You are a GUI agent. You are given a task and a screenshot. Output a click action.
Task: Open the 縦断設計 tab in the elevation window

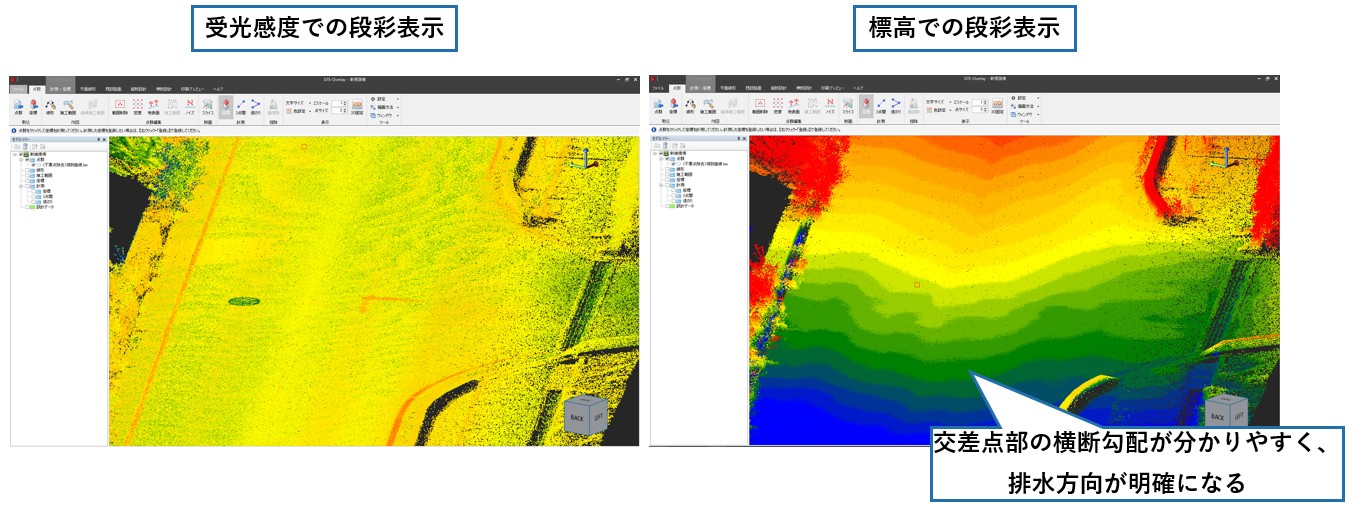(779, 88)
